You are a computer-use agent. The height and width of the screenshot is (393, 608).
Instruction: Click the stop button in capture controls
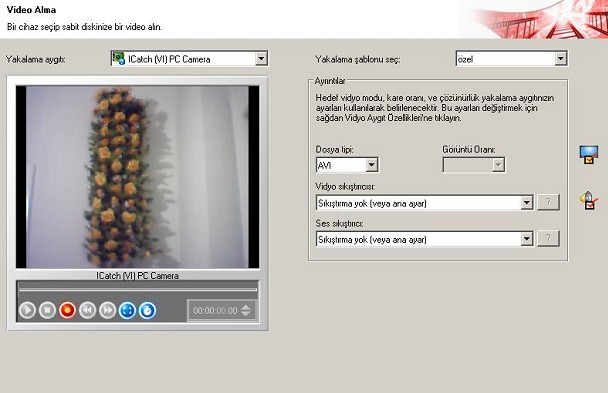click(x=47, y=310)
